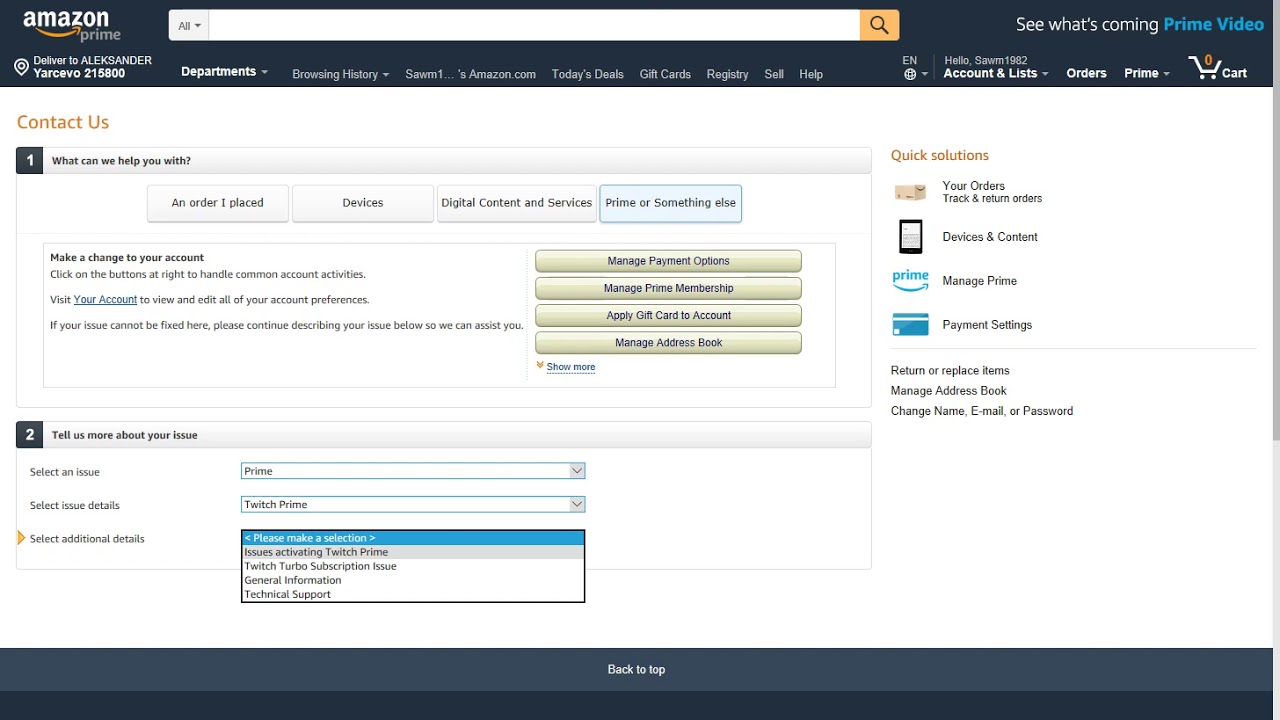Focus the Amazon search input field
This screenshot has width=1280, height=720.
[x=534, y=26]
